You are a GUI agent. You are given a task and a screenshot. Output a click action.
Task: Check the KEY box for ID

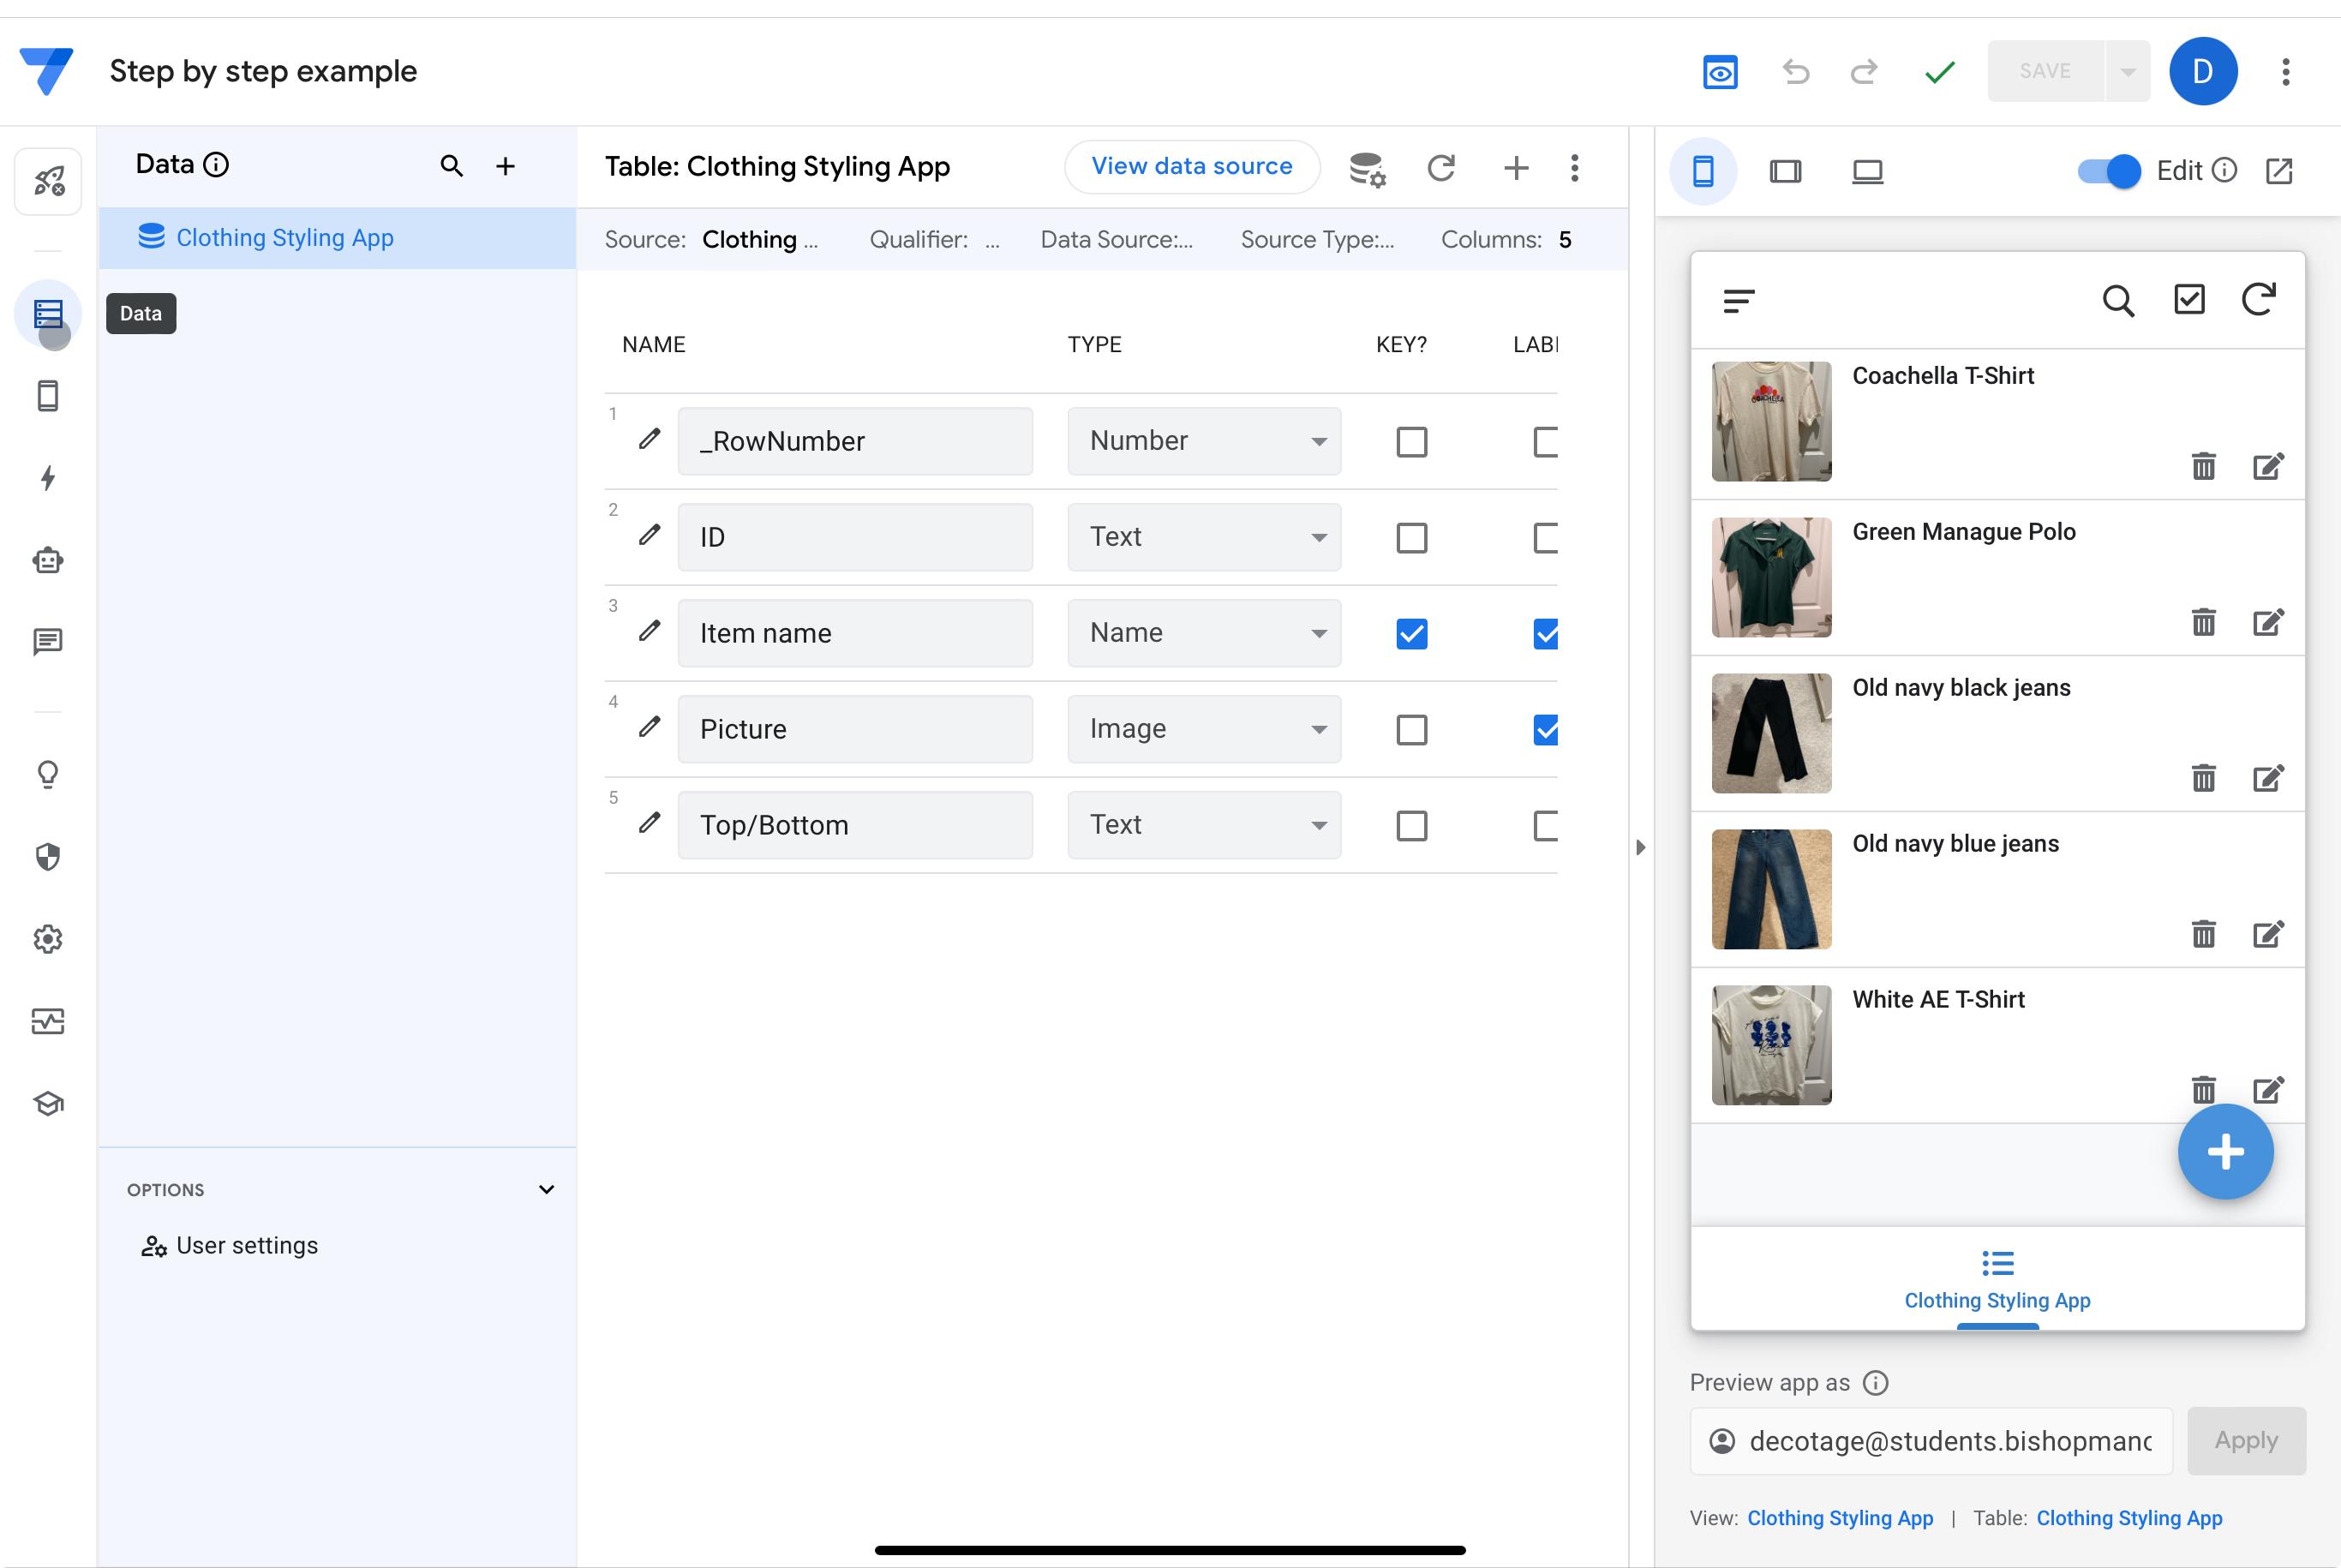[1412, 538]
